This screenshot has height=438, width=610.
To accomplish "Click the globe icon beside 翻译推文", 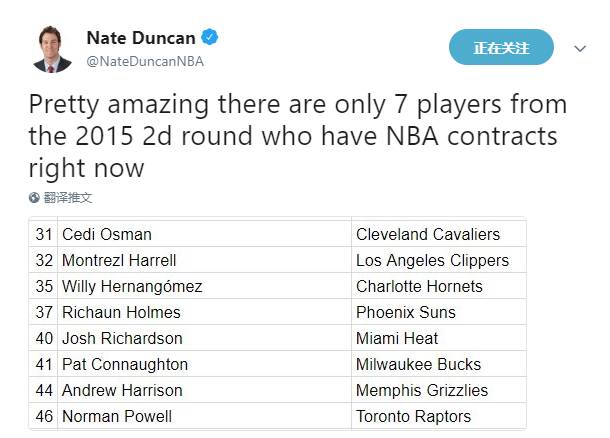I will (x=35, y=198).
